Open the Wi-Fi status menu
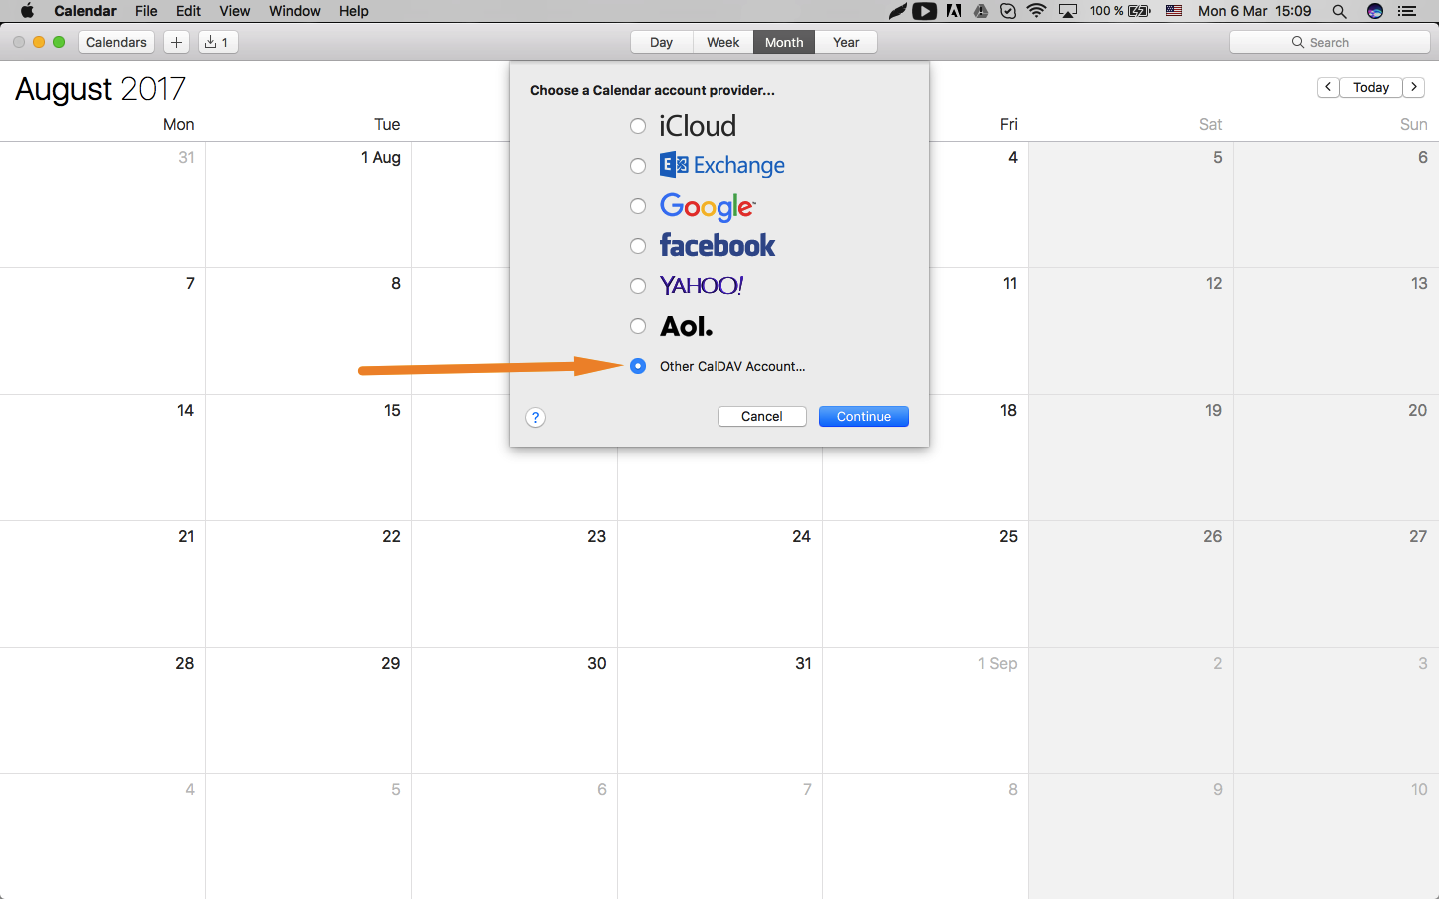 (x=1037, y=11)
